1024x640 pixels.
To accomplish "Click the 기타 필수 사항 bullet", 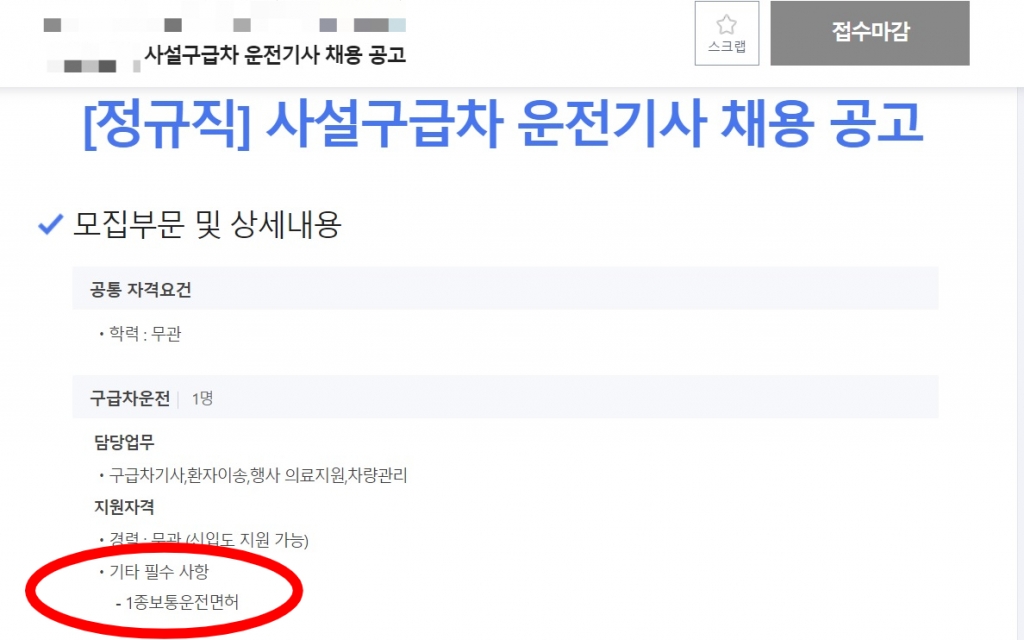I will [154, 571].
